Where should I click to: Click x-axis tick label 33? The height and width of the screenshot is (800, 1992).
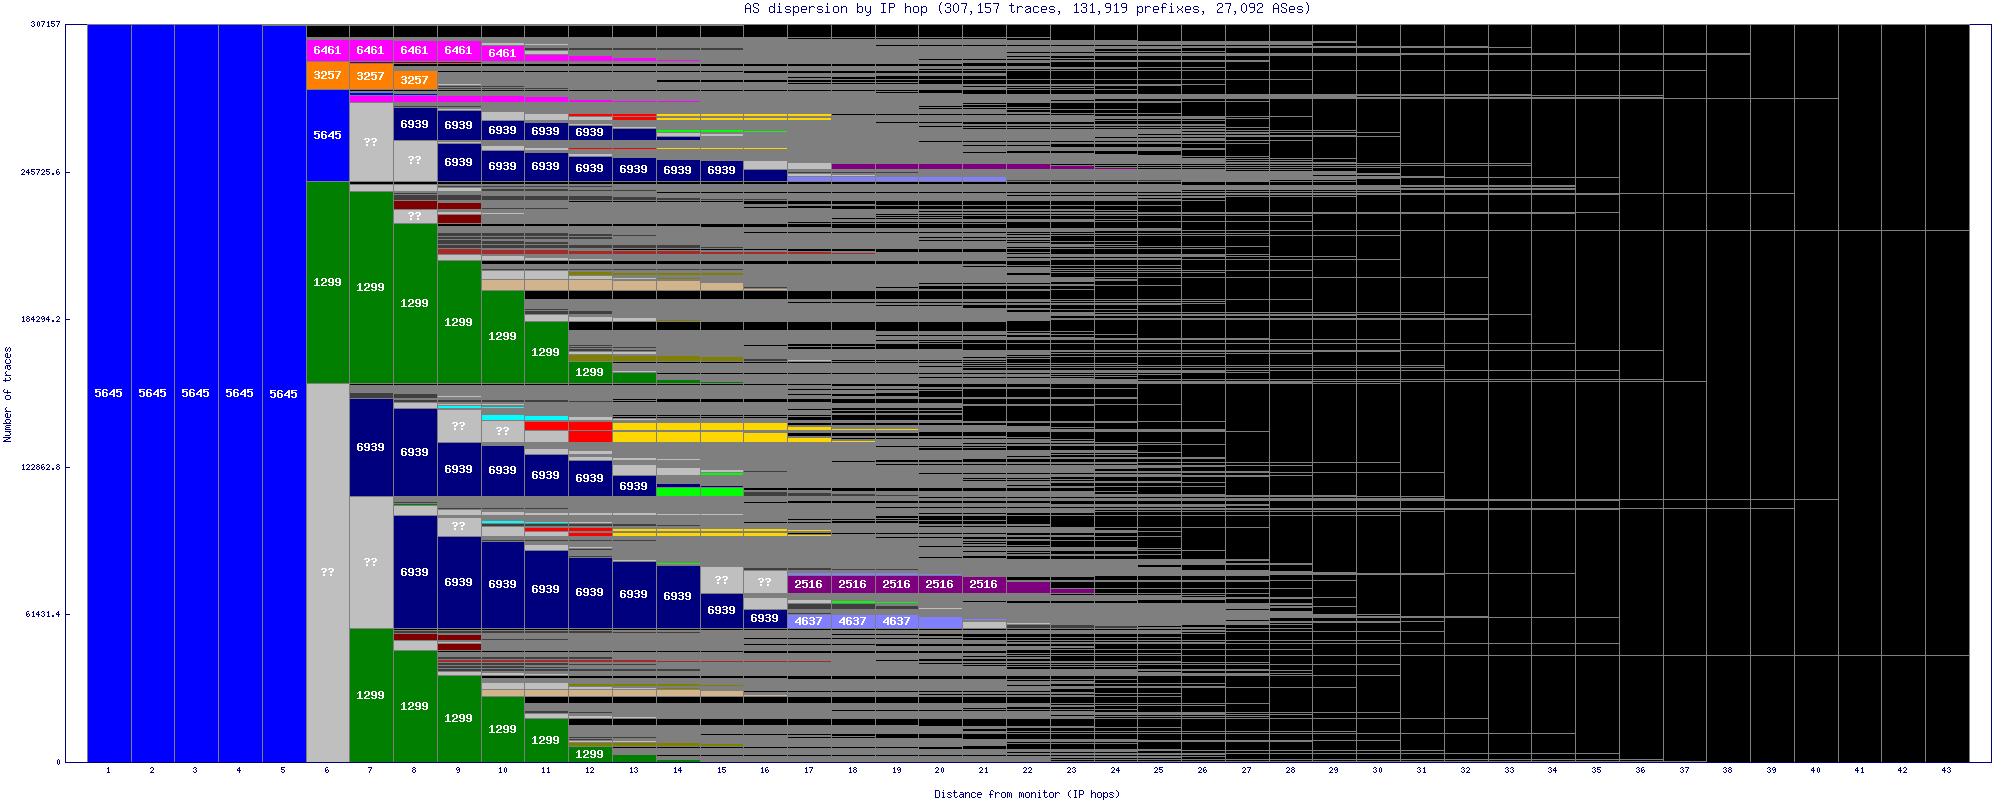(x=1509, y=770)
